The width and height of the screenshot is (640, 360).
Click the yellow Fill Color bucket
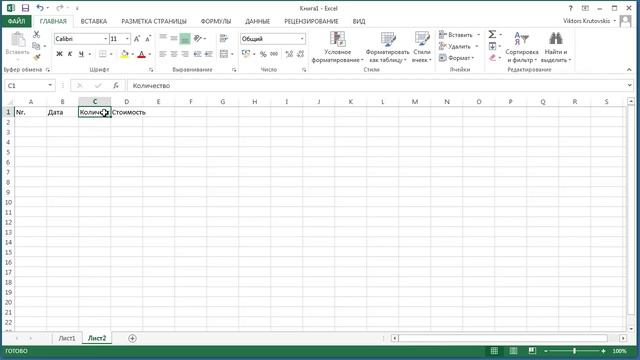click(x=124, y=54)
